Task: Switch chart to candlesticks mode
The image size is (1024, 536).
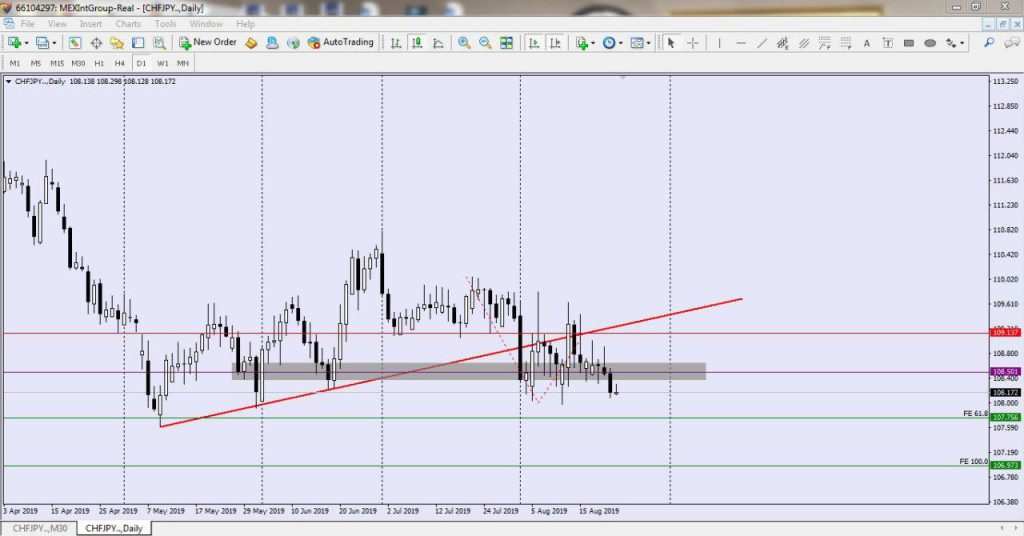Action: 417,43
